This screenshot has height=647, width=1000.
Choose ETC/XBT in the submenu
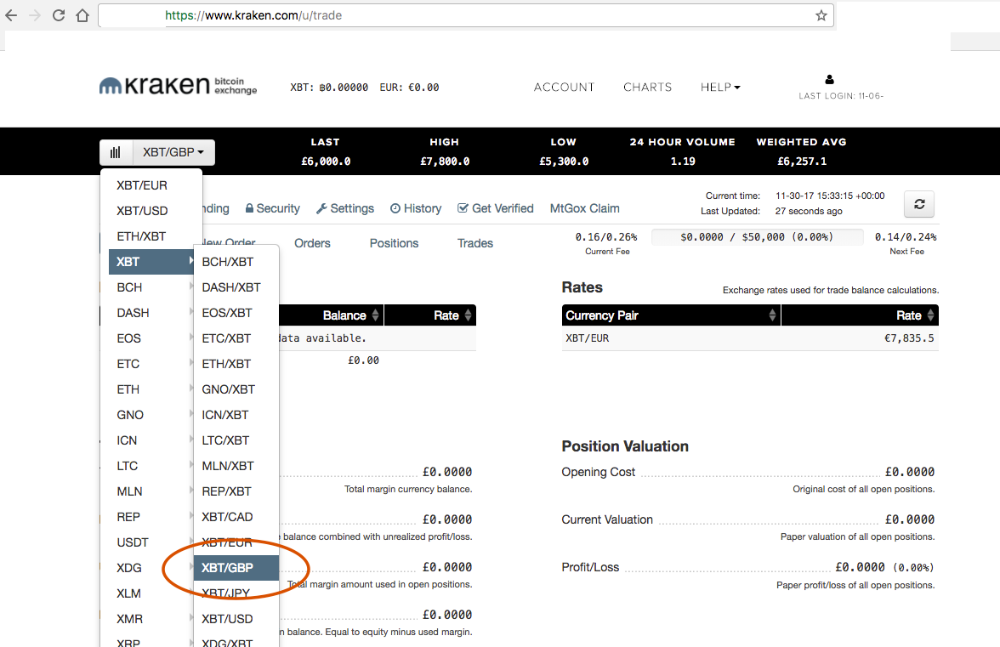[236, 339]
